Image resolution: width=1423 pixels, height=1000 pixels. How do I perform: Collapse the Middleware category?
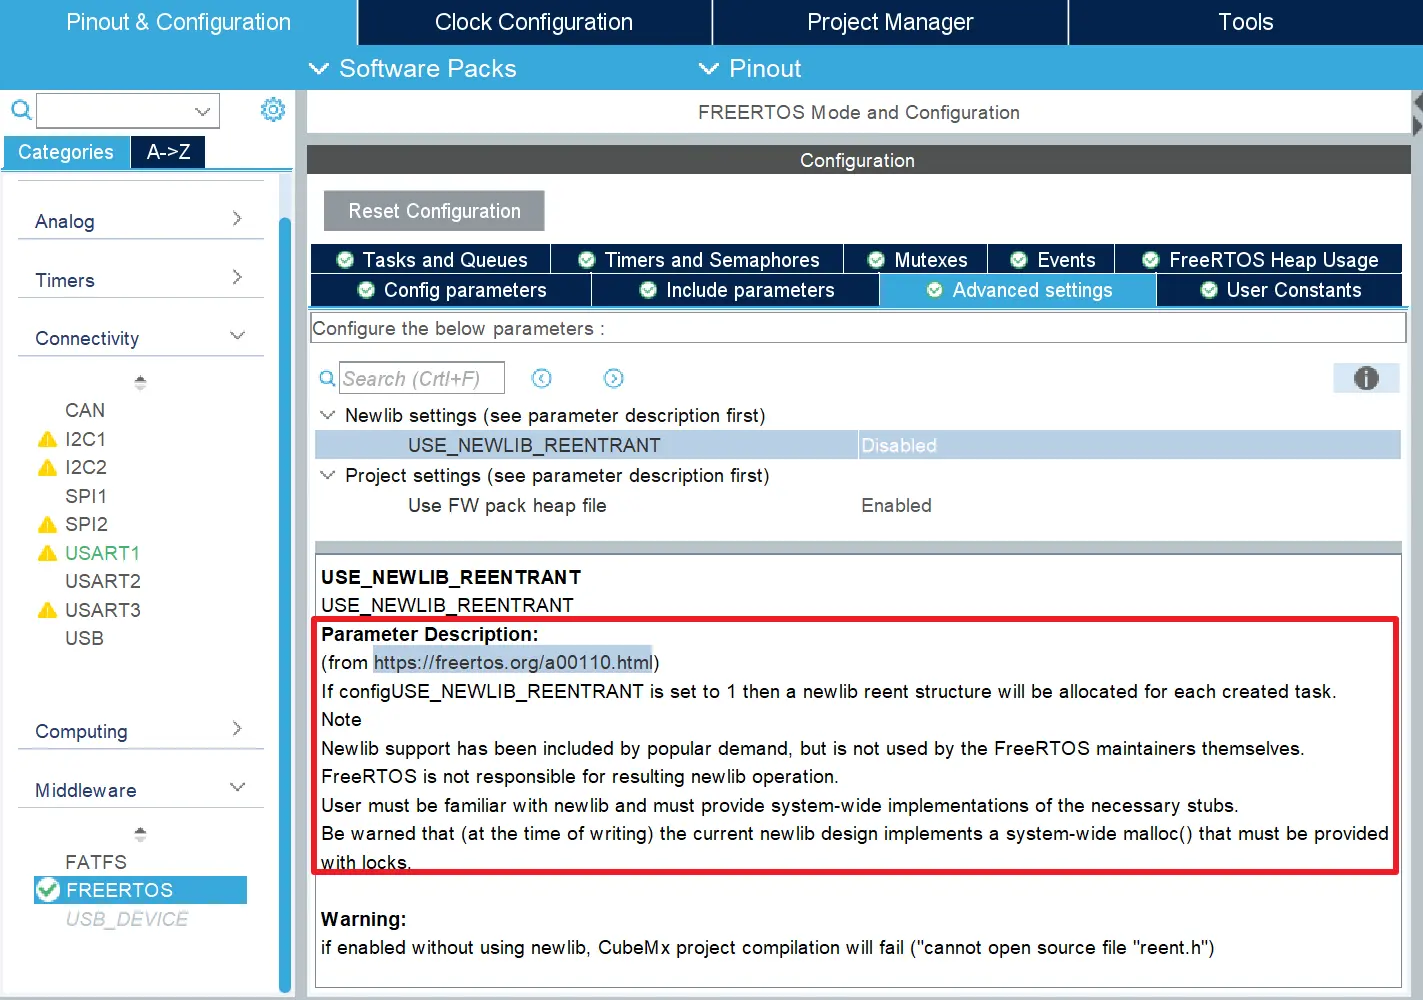click(x=237, y=787)
